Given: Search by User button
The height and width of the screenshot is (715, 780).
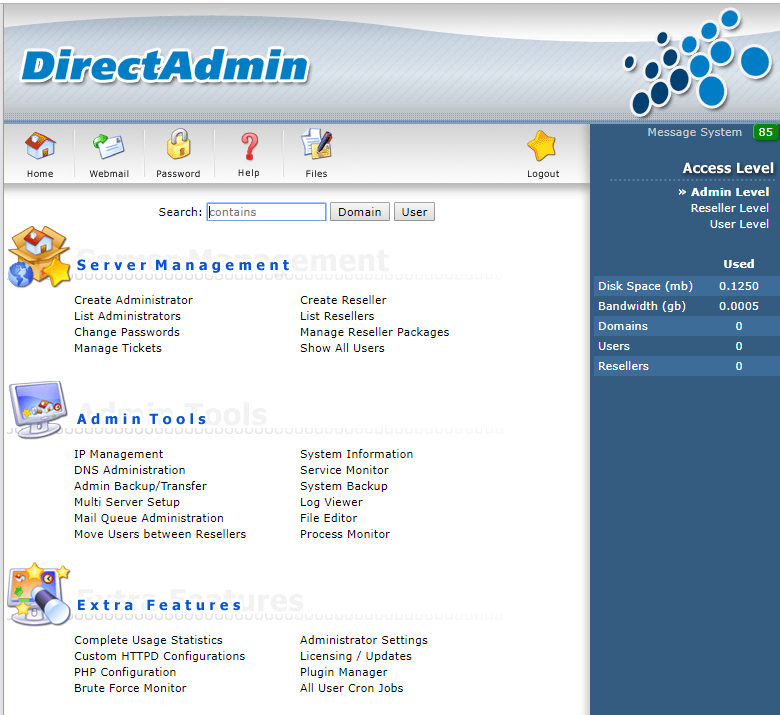Looking at the screenshot, I should pos(414,212).
